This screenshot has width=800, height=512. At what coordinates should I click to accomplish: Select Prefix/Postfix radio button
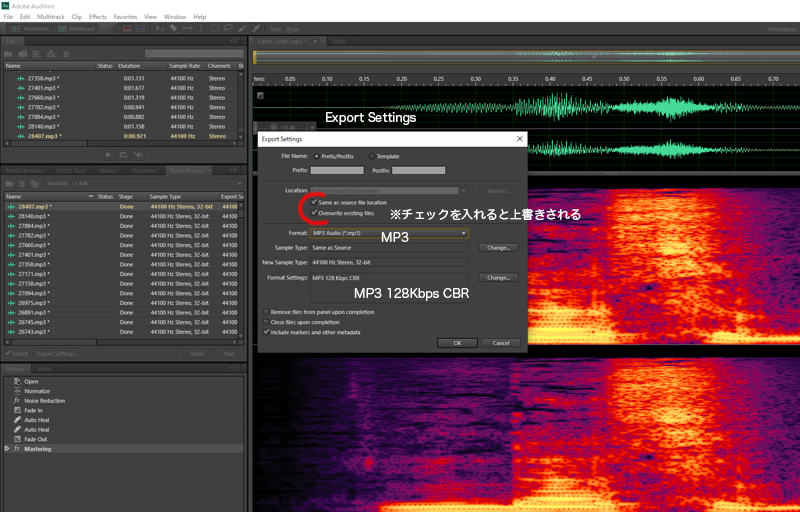[x=317, y=157]
